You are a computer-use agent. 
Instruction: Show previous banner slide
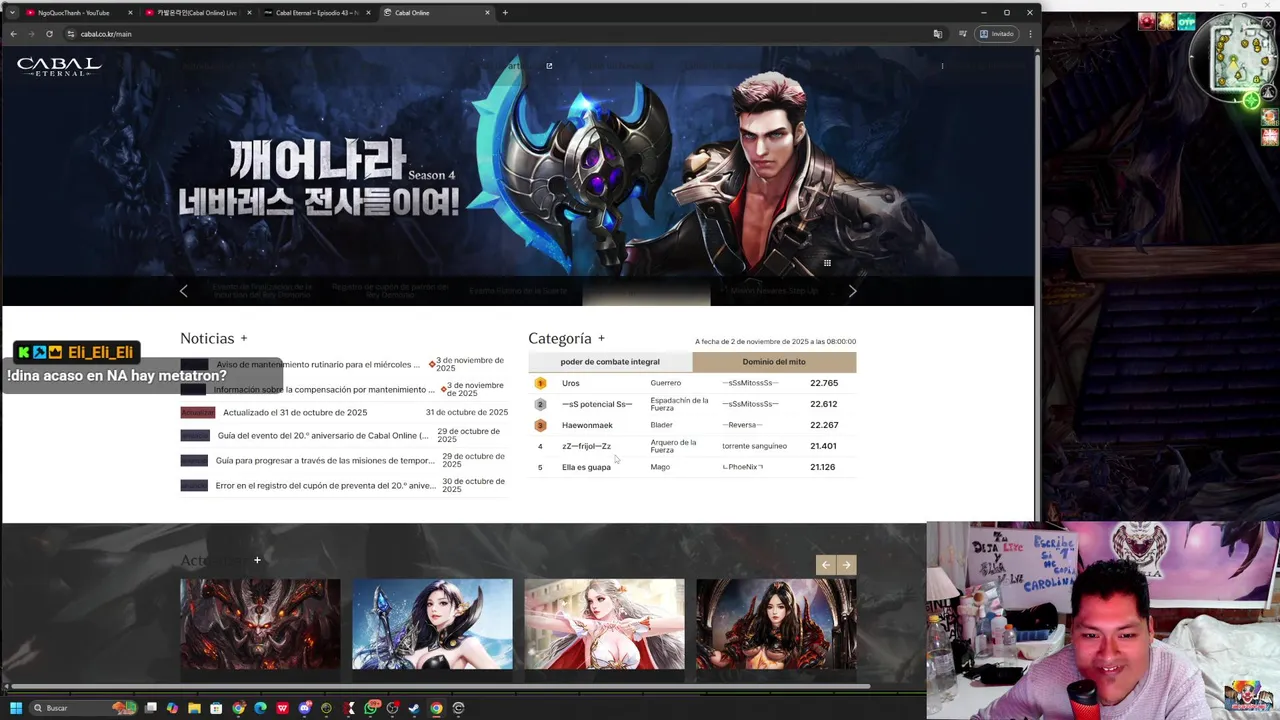pos(183,291)
